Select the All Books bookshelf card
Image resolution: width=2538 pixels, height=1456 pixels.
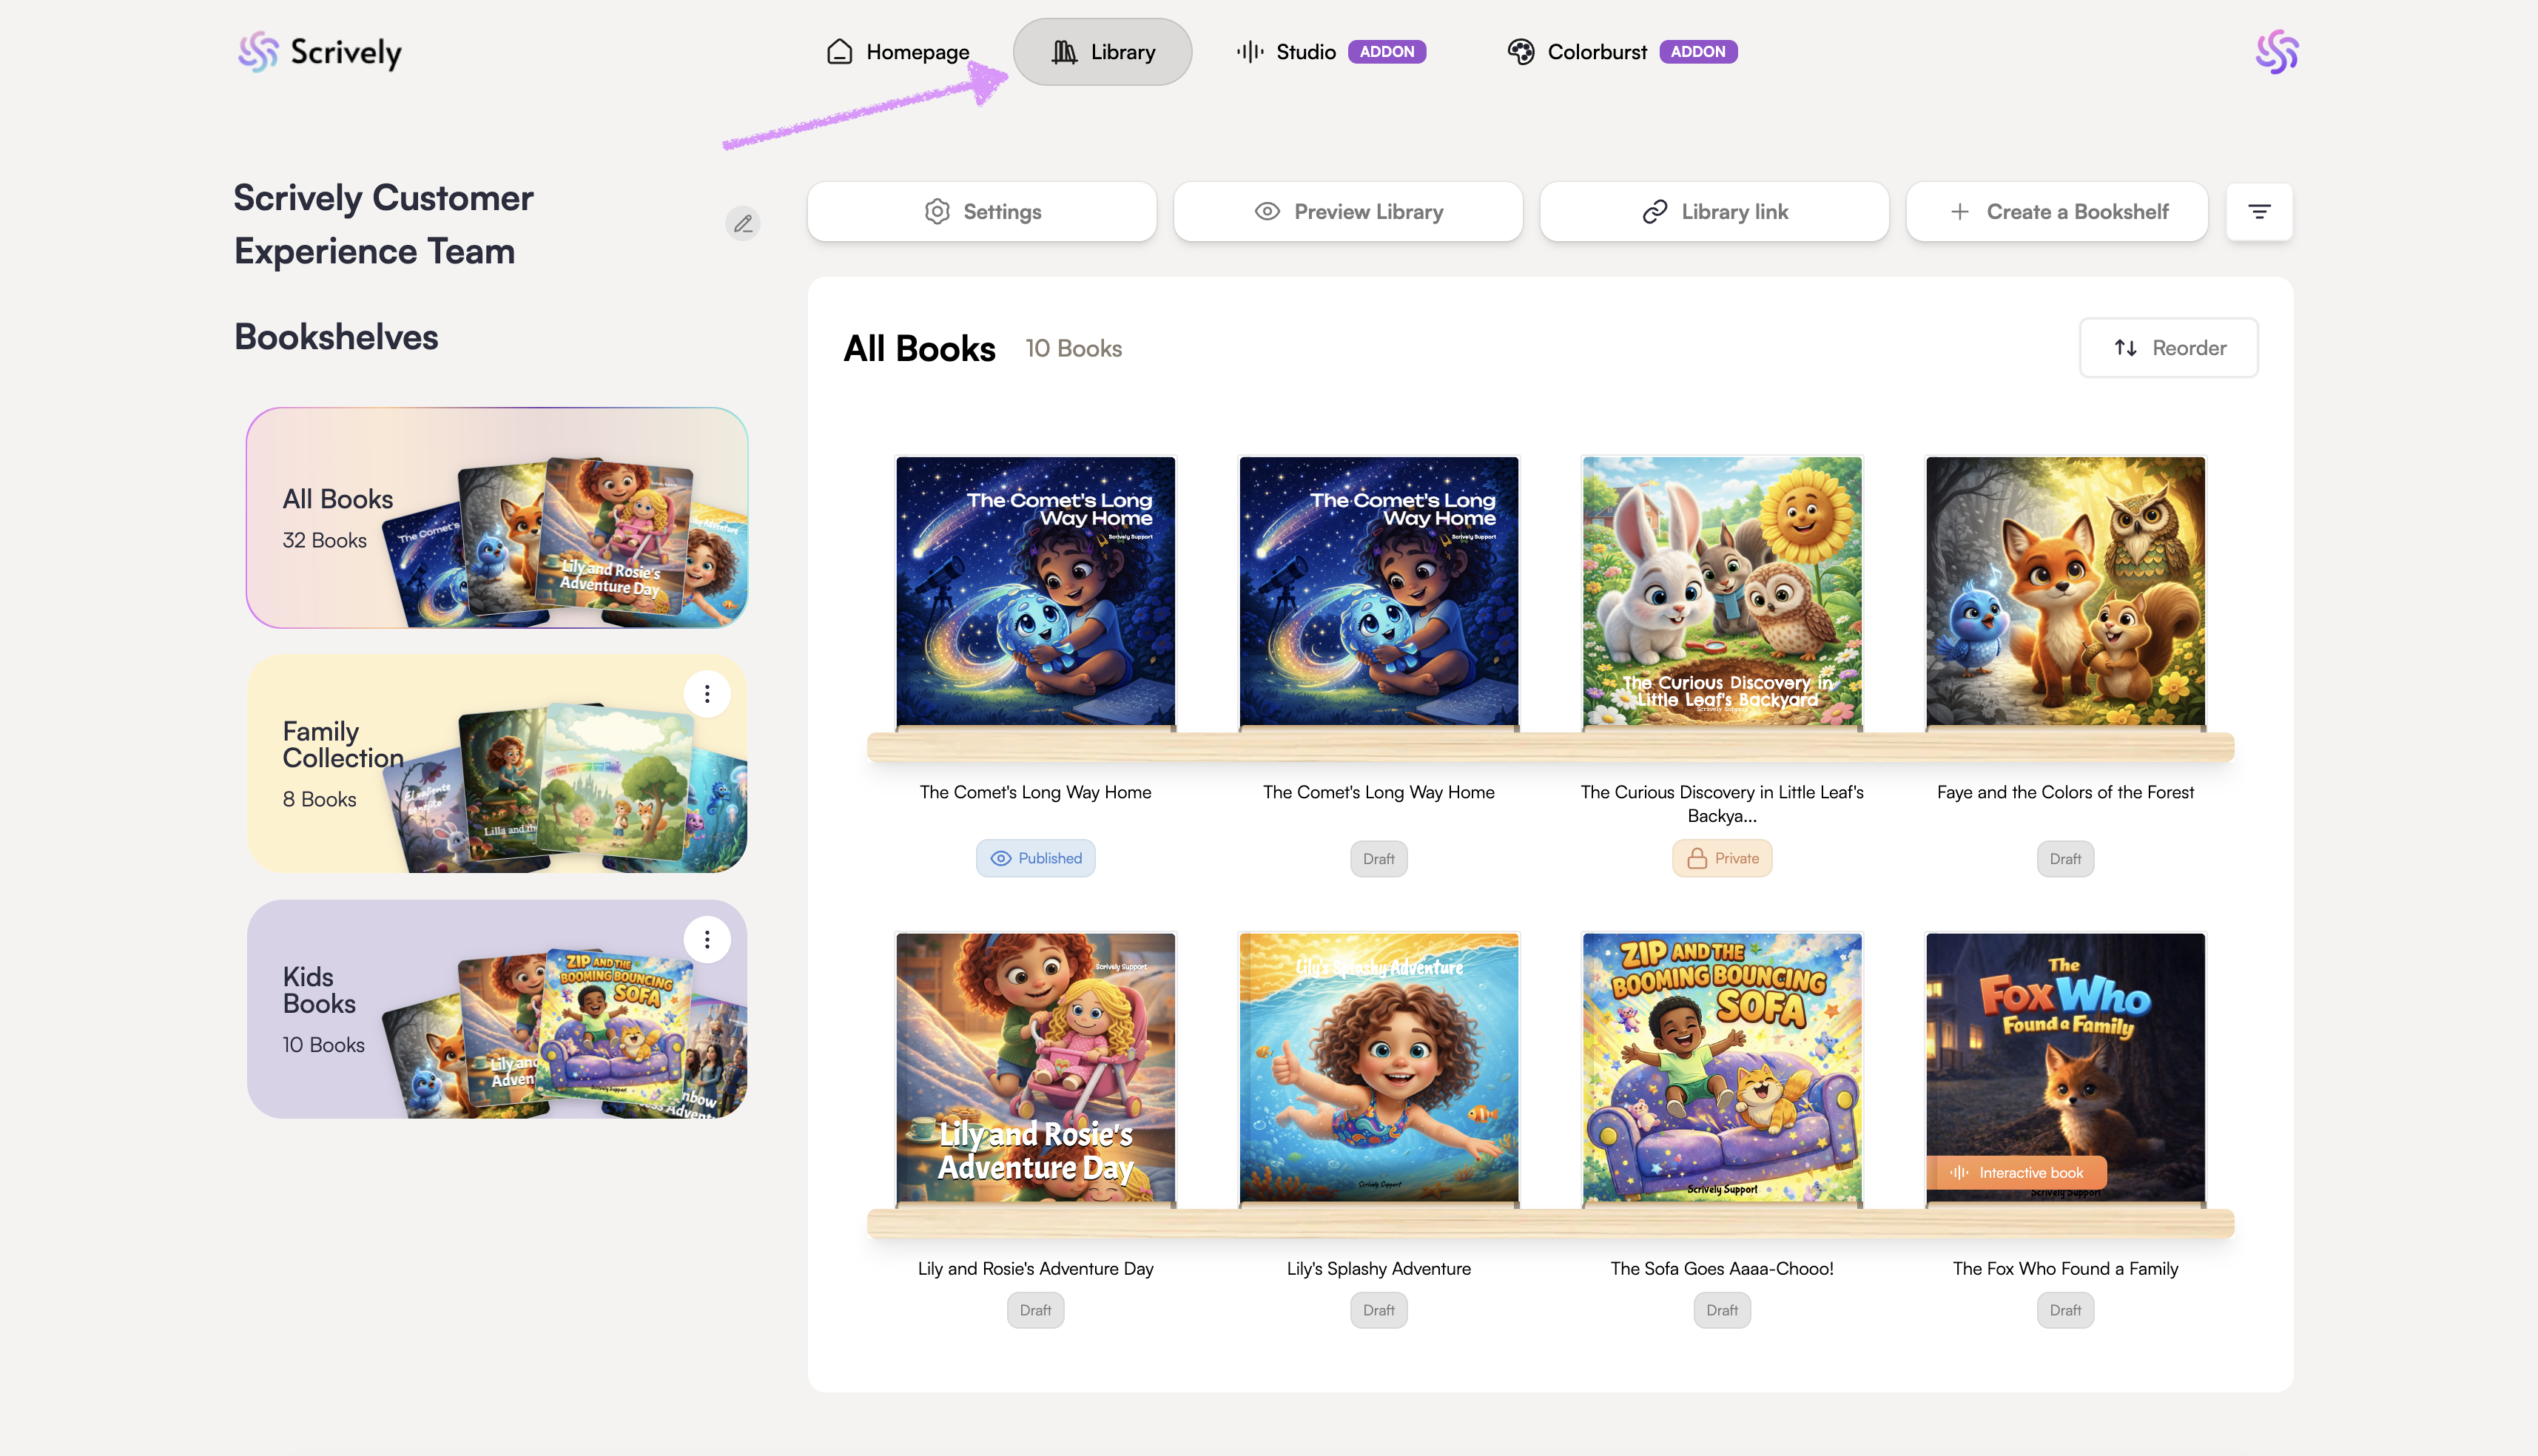497,518
